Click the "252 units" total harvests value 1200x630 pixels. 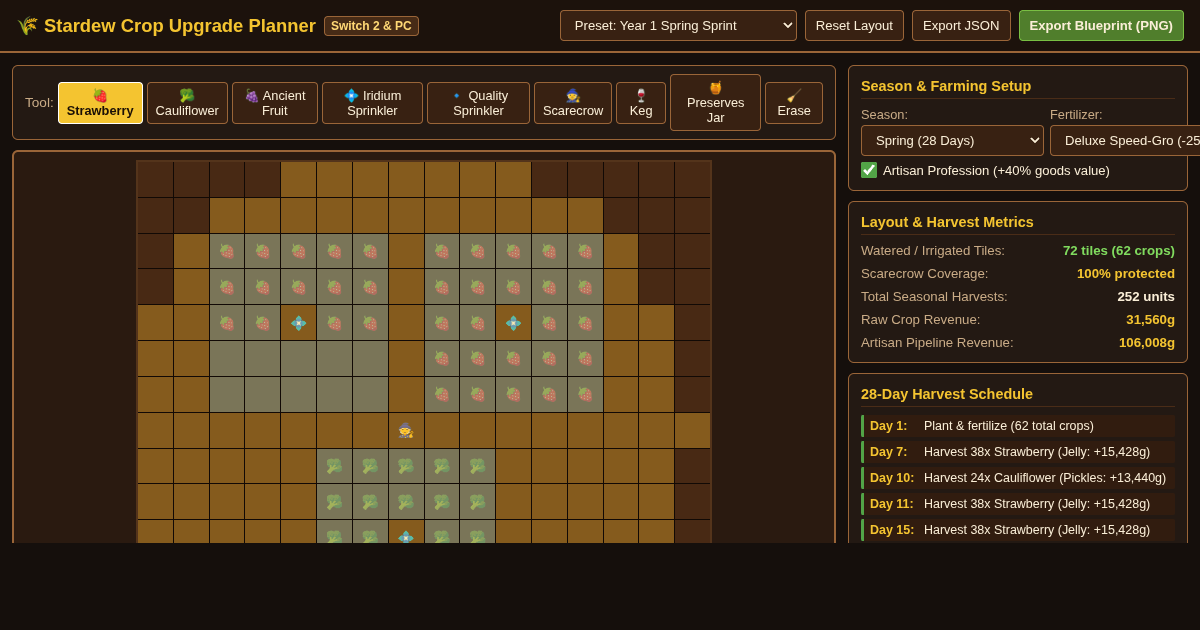pos(1146,297)
